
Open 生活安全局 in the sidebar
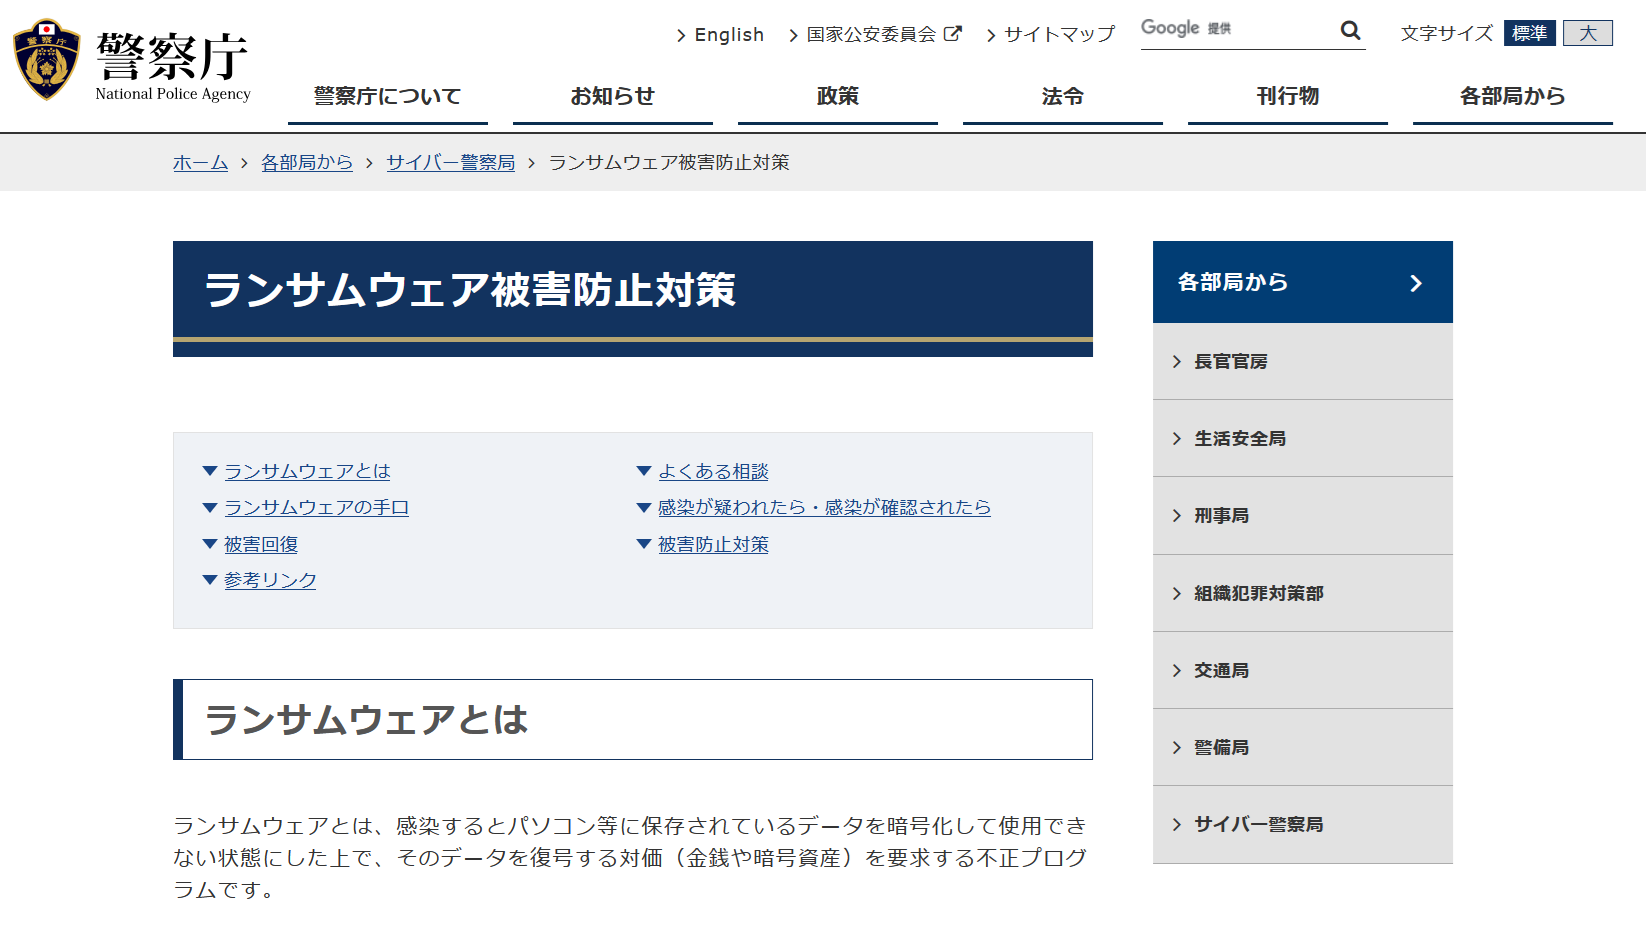[x=1303, y=439]
